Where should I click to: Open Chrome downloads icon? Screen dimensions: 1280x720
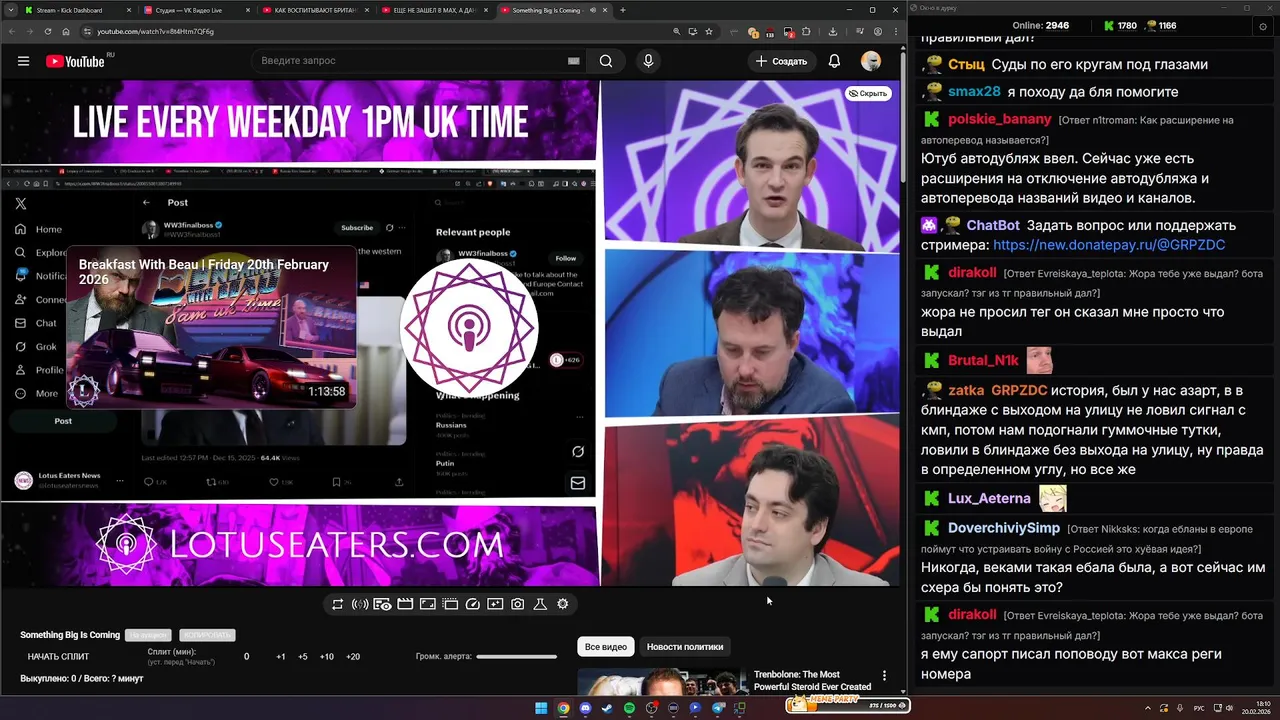pyautogui.click(x=833, y=31)
